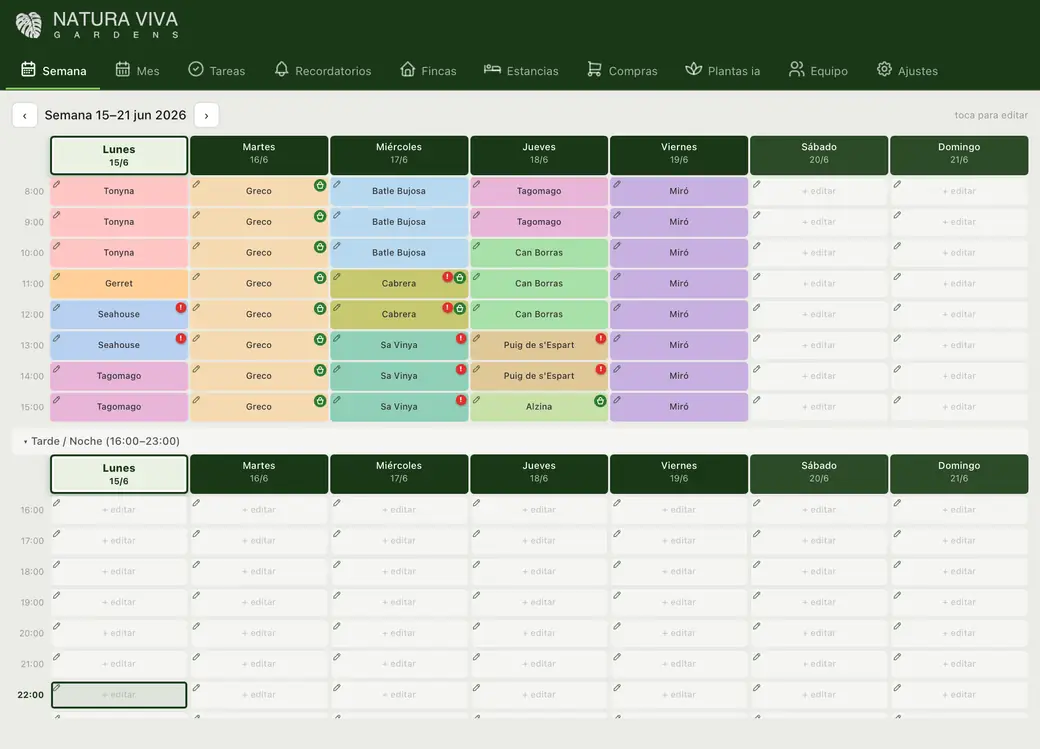Viewport: 1040px width, 749px height.
Task: Open the Lunes 10:00 Tonyna block
Action: (119, 253)
